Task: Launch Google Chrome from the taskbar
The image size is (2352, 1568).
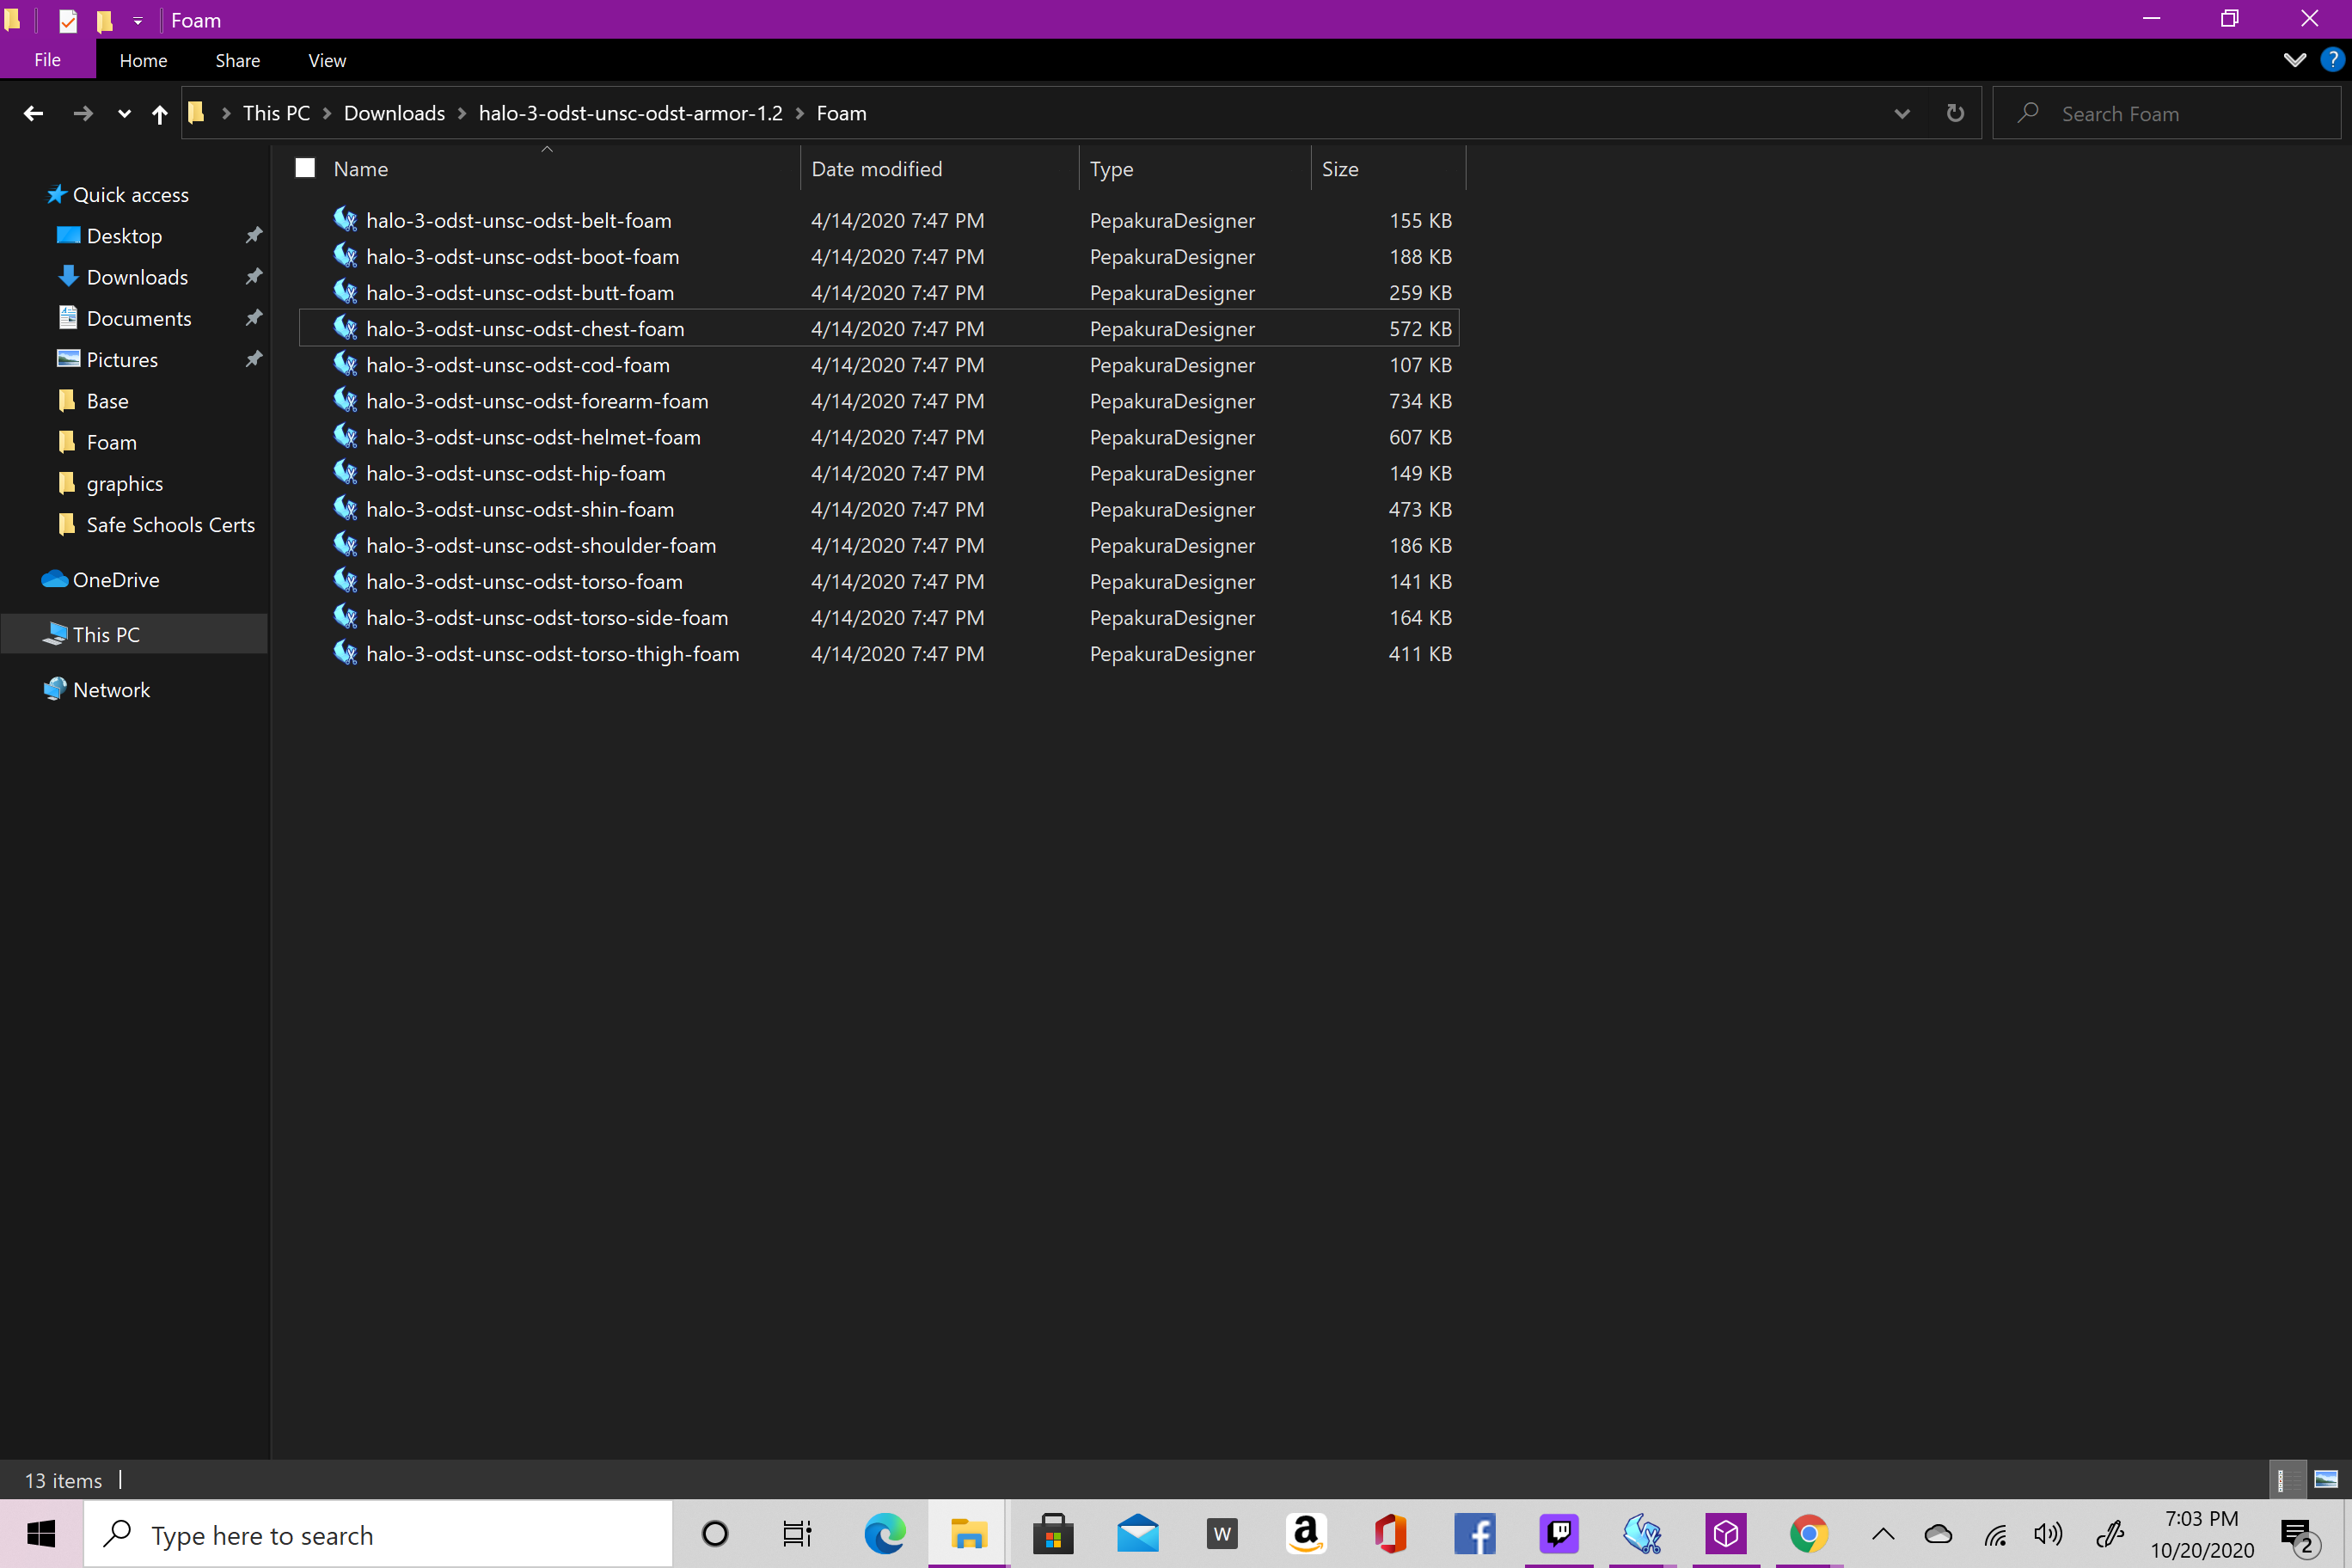Action: pos(1809,1532)
